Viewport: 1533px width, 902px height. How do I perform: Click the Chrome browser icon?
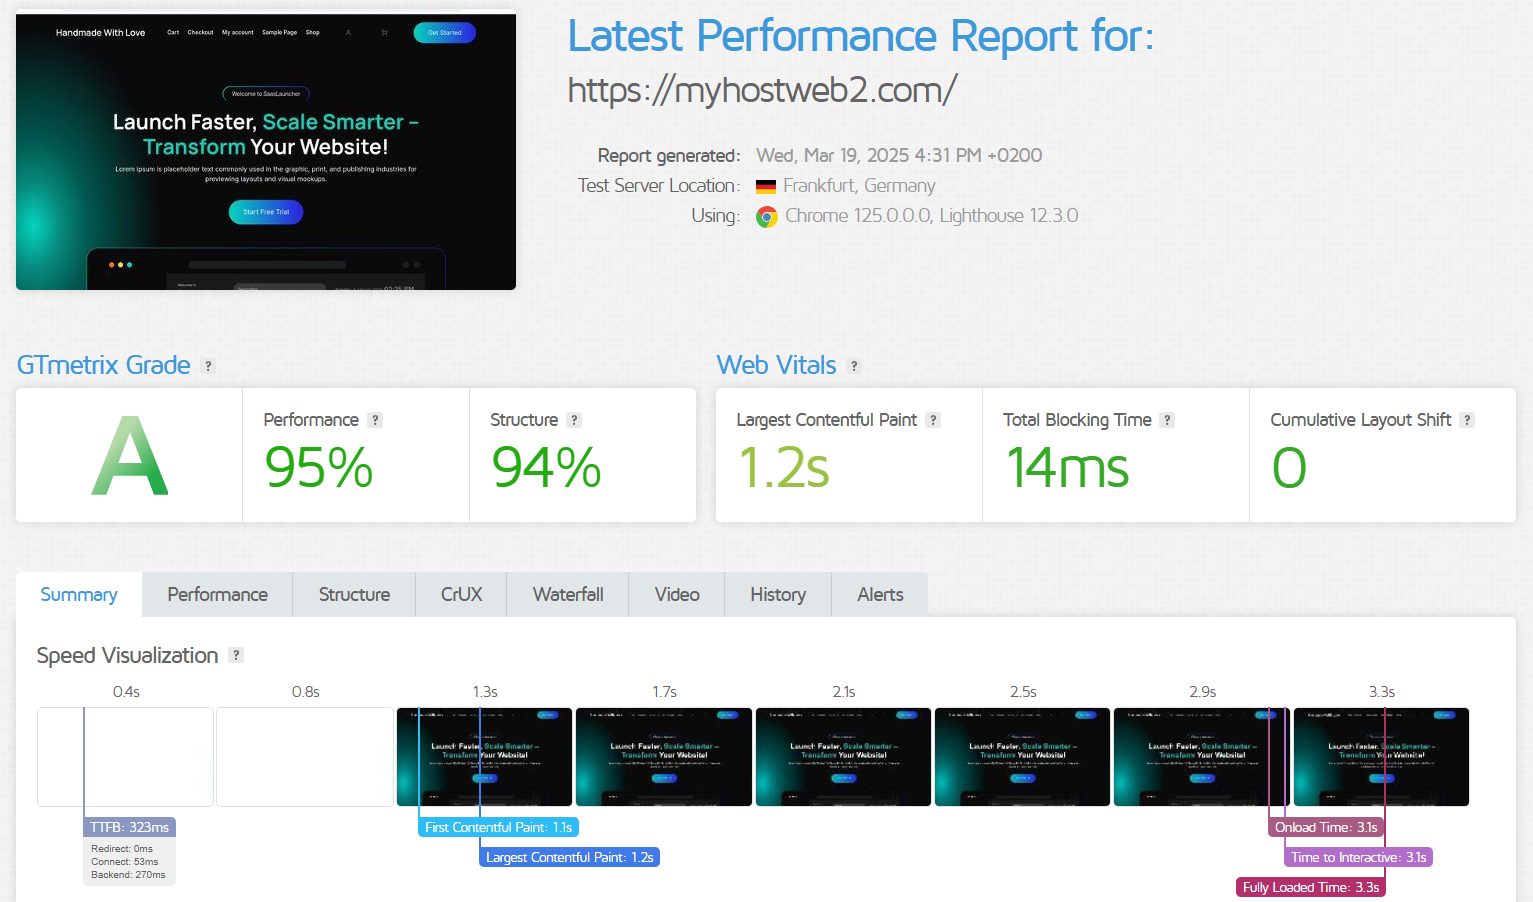[x=767, y=217]
